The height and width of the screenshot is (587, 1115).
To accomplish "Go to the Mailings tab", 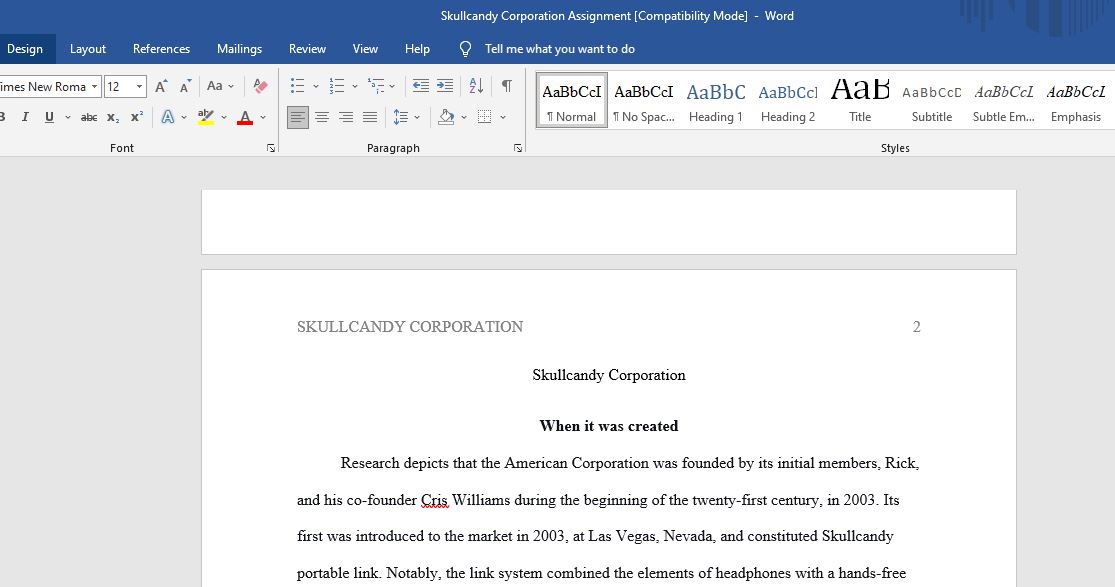I will click(x=240, y=48).
